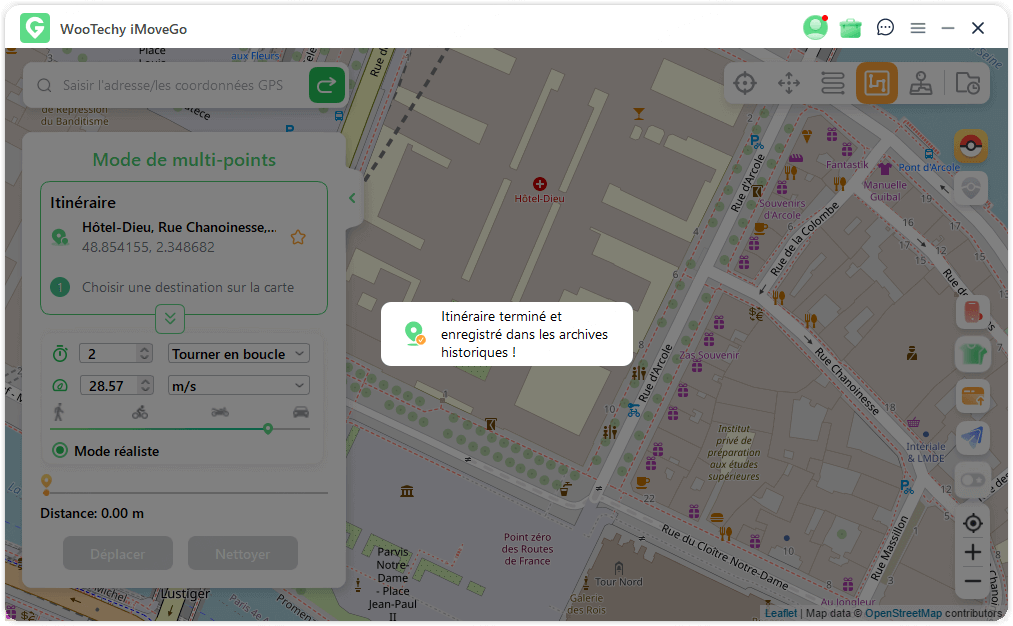The height and width of the screenshot is (626, 1013).
Task: Open the Pokéball tool on the map
Action: 970,146
